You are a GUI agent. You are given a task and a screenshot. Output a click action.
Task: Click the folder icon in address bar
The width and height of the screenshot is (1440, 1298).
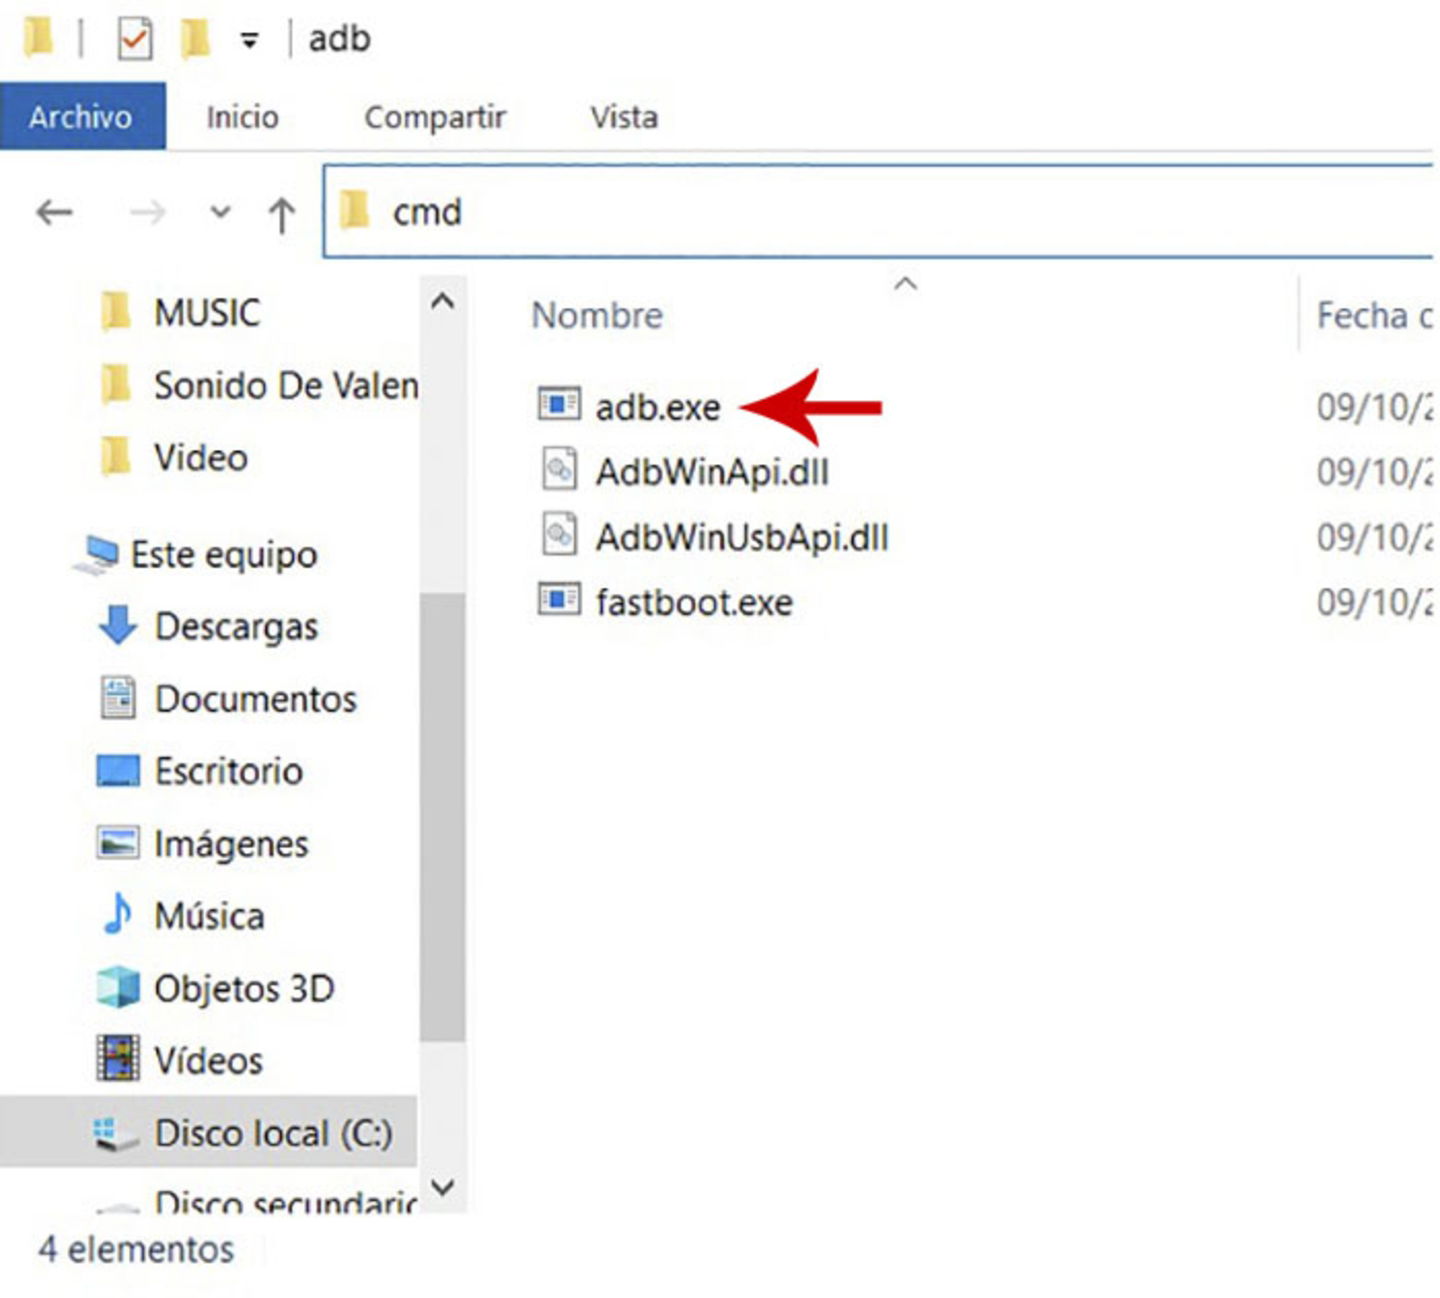(x=355, y=211)
